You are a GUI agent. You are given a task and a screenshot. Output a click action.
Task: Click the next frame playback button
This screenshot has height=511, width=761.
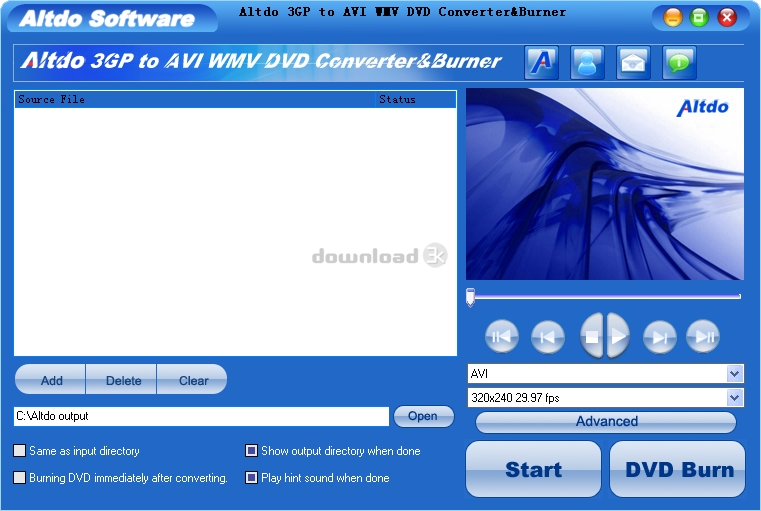pyautogui.click(x=660, y=336)
